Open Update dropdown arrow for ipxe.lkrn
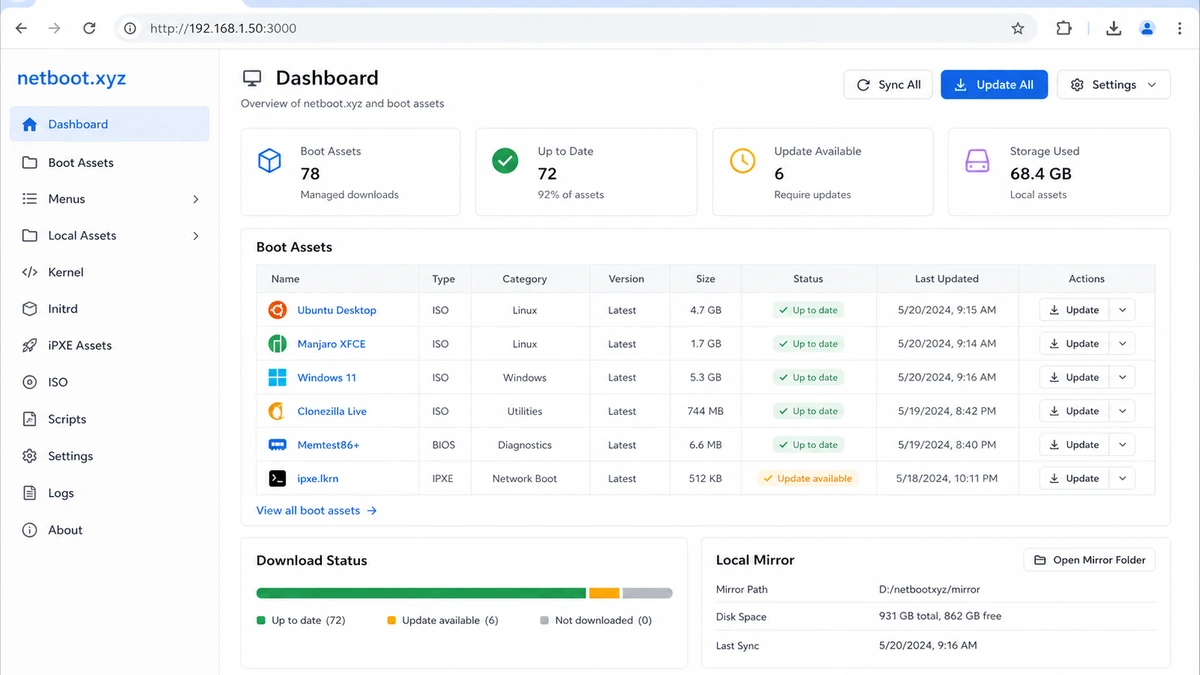The image size is (1200, 675). coord(1122,479)
